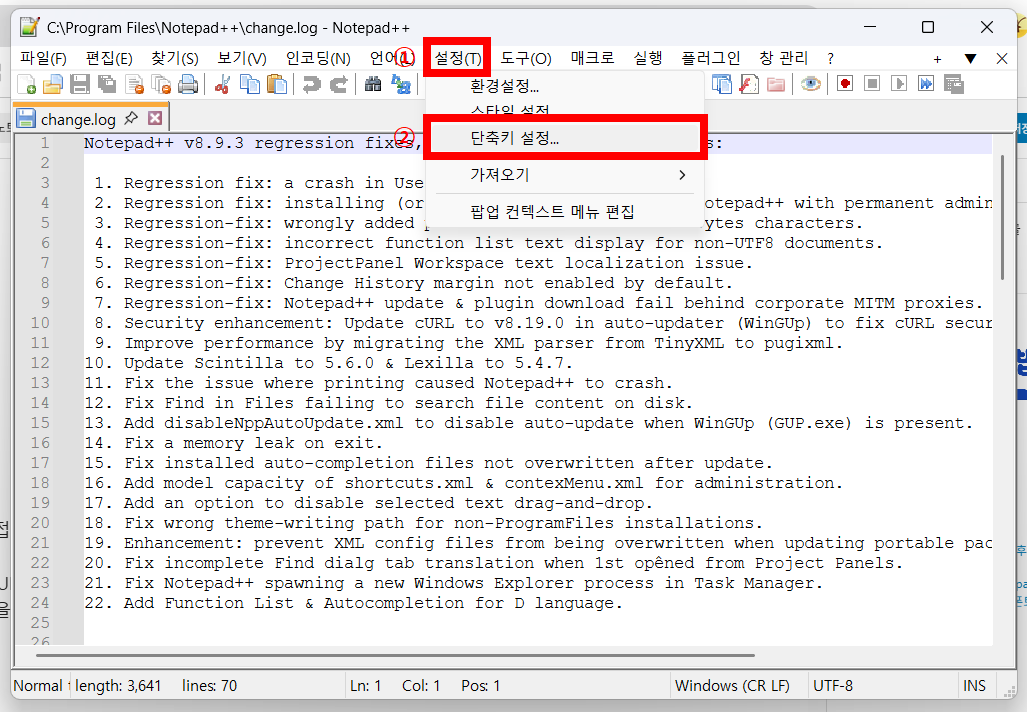Click the Print toolbar icon
The height and width of the screenshot is (712, 1027).
(x=188, y=84)
